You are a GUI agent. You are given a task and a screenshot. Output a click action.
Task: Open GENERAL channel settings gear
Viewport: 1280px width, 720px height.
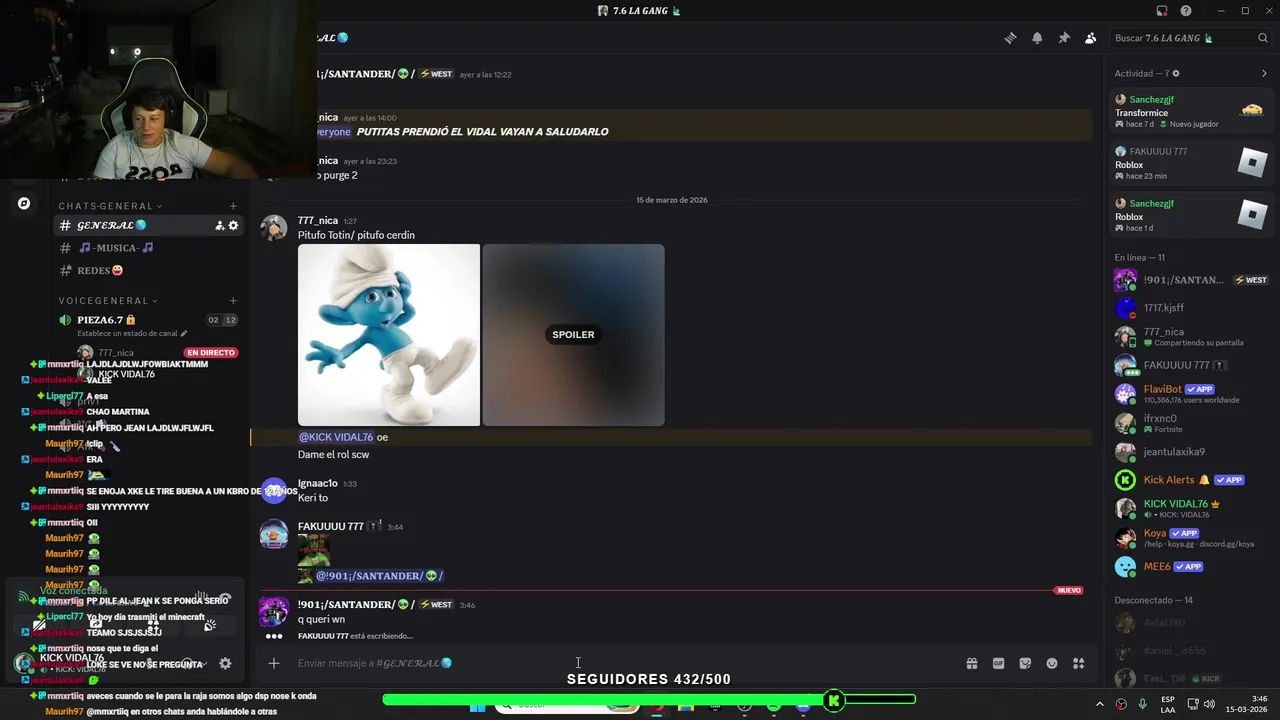pos(233,225)
